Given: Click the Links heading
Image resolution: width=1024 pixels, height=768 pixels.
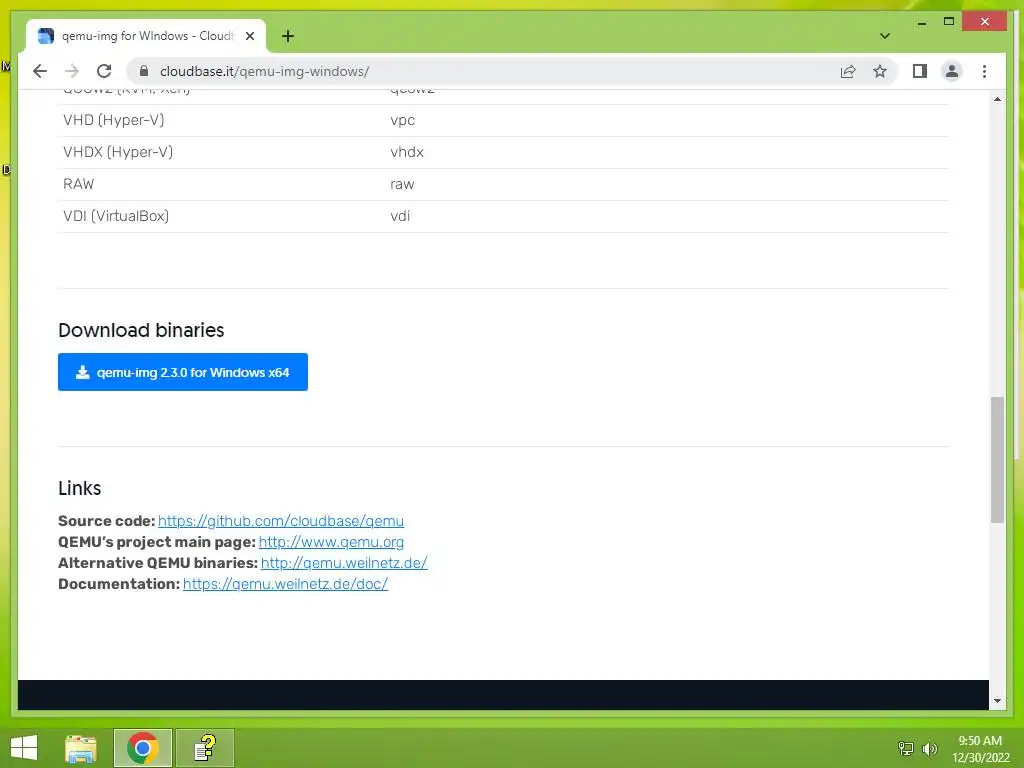Looking at the screenshot, I should tap(80, 488).
